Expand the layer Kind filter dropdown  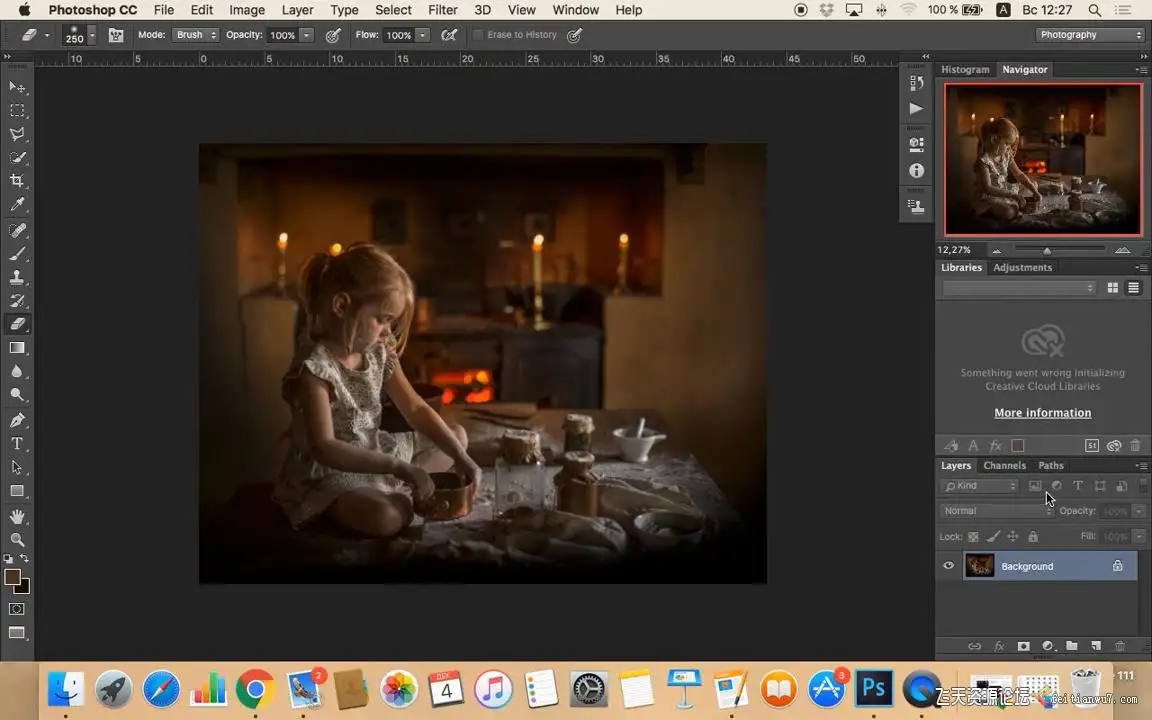click(x=980, y=486)
